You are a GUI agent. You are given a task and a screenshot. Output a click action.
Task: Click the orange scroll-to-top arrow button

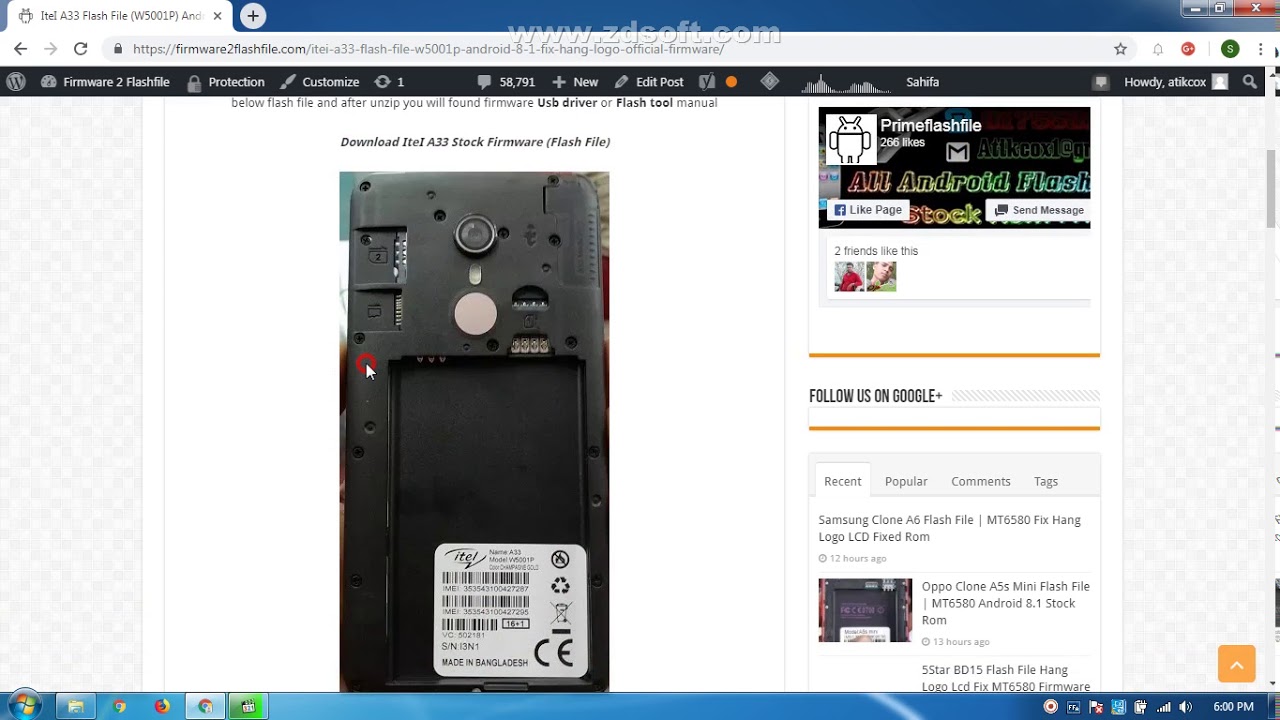pyautogui.click(x=1236, y=664)
